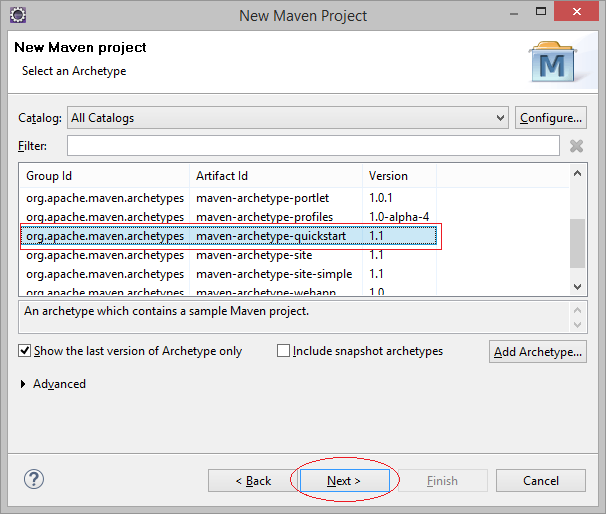The height and width of the screenshot is (514, 606).
Task: Click the archetype list scroll up arrow
Action: coord(577,173)
